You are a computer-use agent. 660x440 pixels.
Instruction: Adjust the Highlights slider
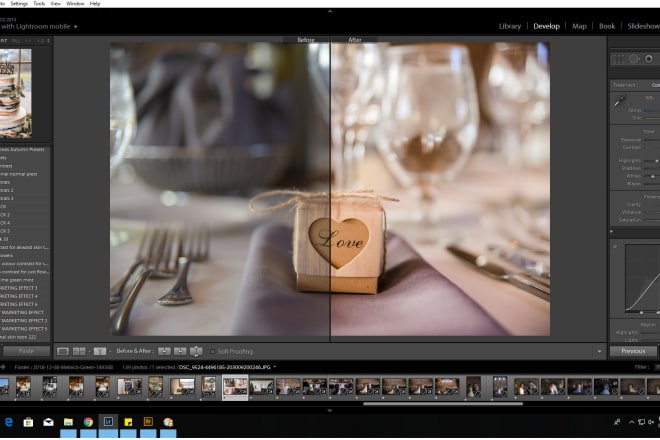coord(655,160)
